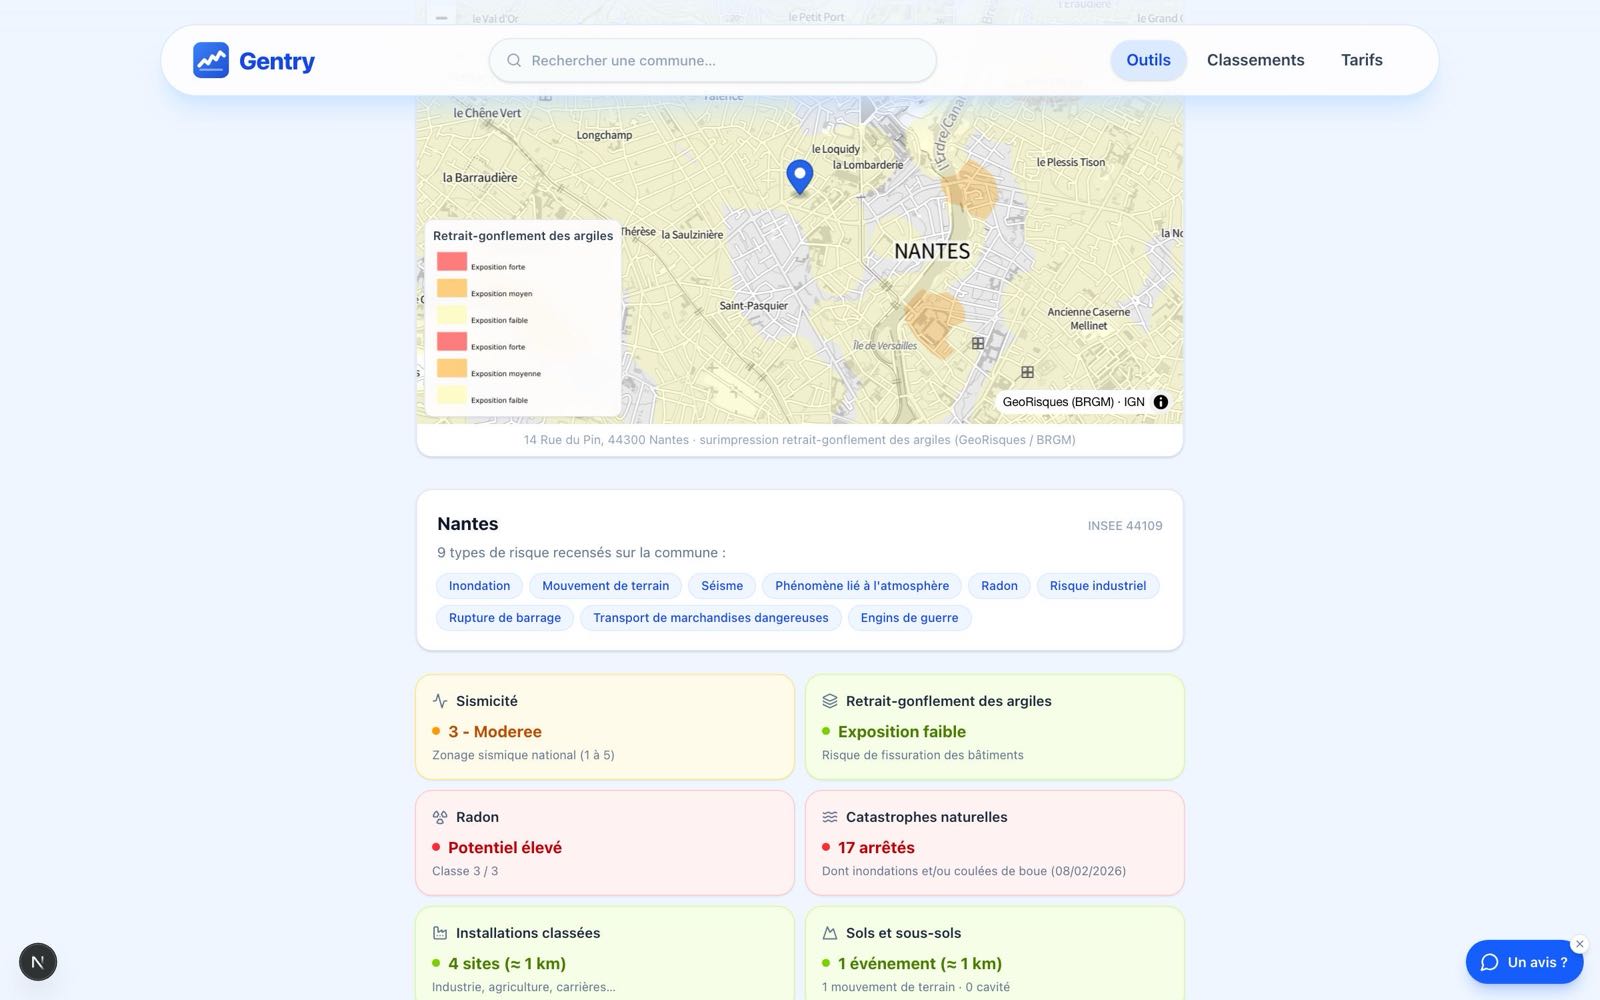Viewport: 1600px width, 1000px height.
Task: Dismiss the Un avis feedback widget
Action: point(1580,944)
